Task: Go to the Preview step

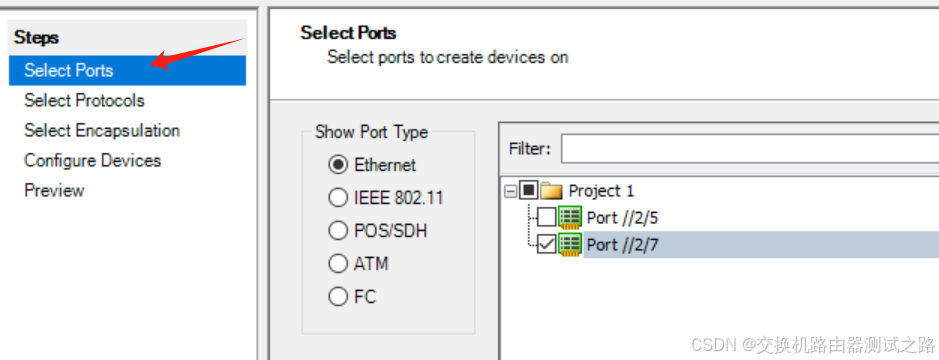Action: [x=54, y=190]
